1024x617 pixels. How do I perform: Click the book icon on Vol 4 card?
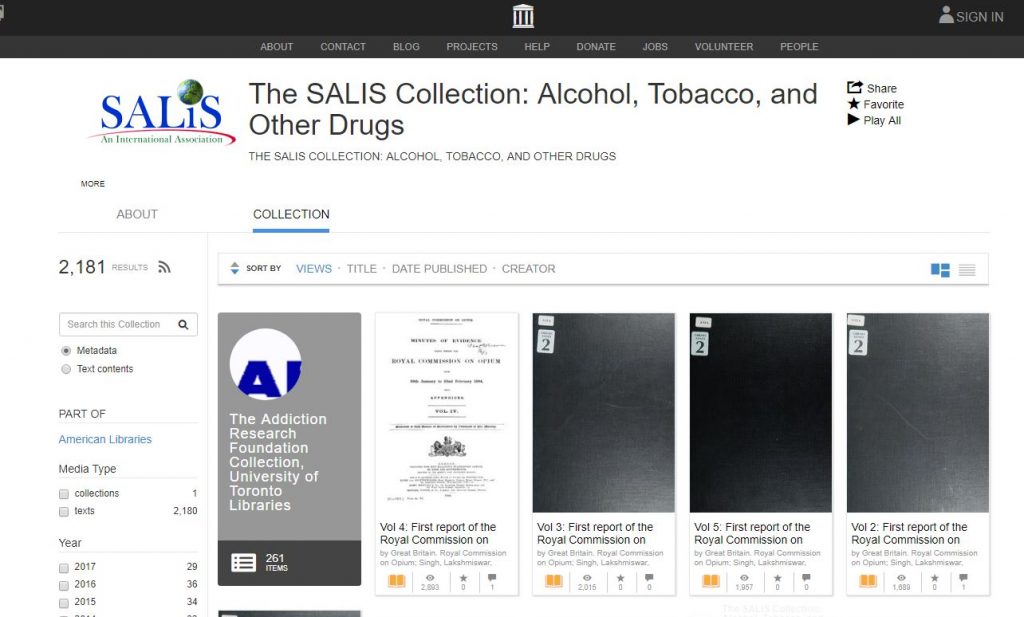(x=396, y=580)
